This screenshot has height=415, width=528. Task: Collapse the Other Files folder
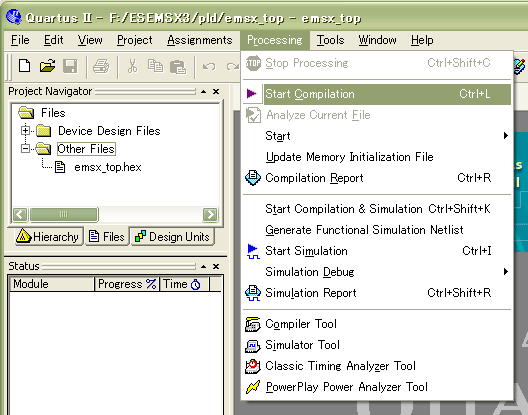click(26, 148)
